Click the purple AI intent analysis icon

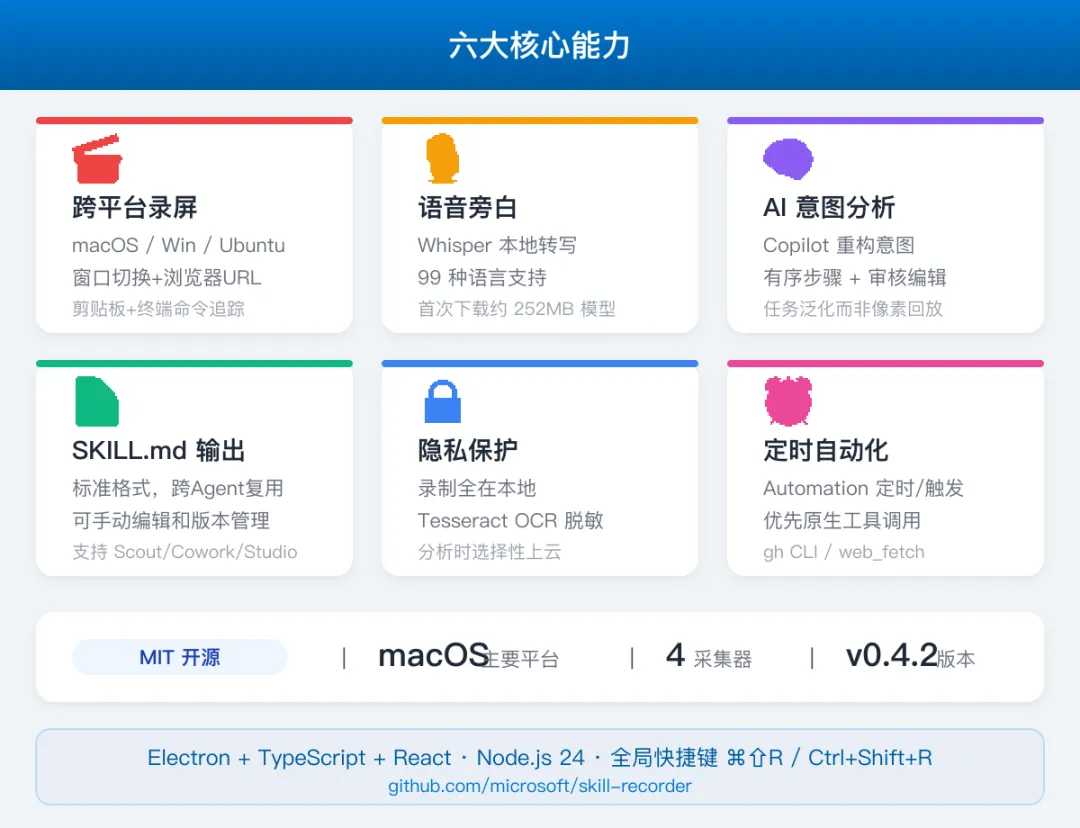point(789,158)
